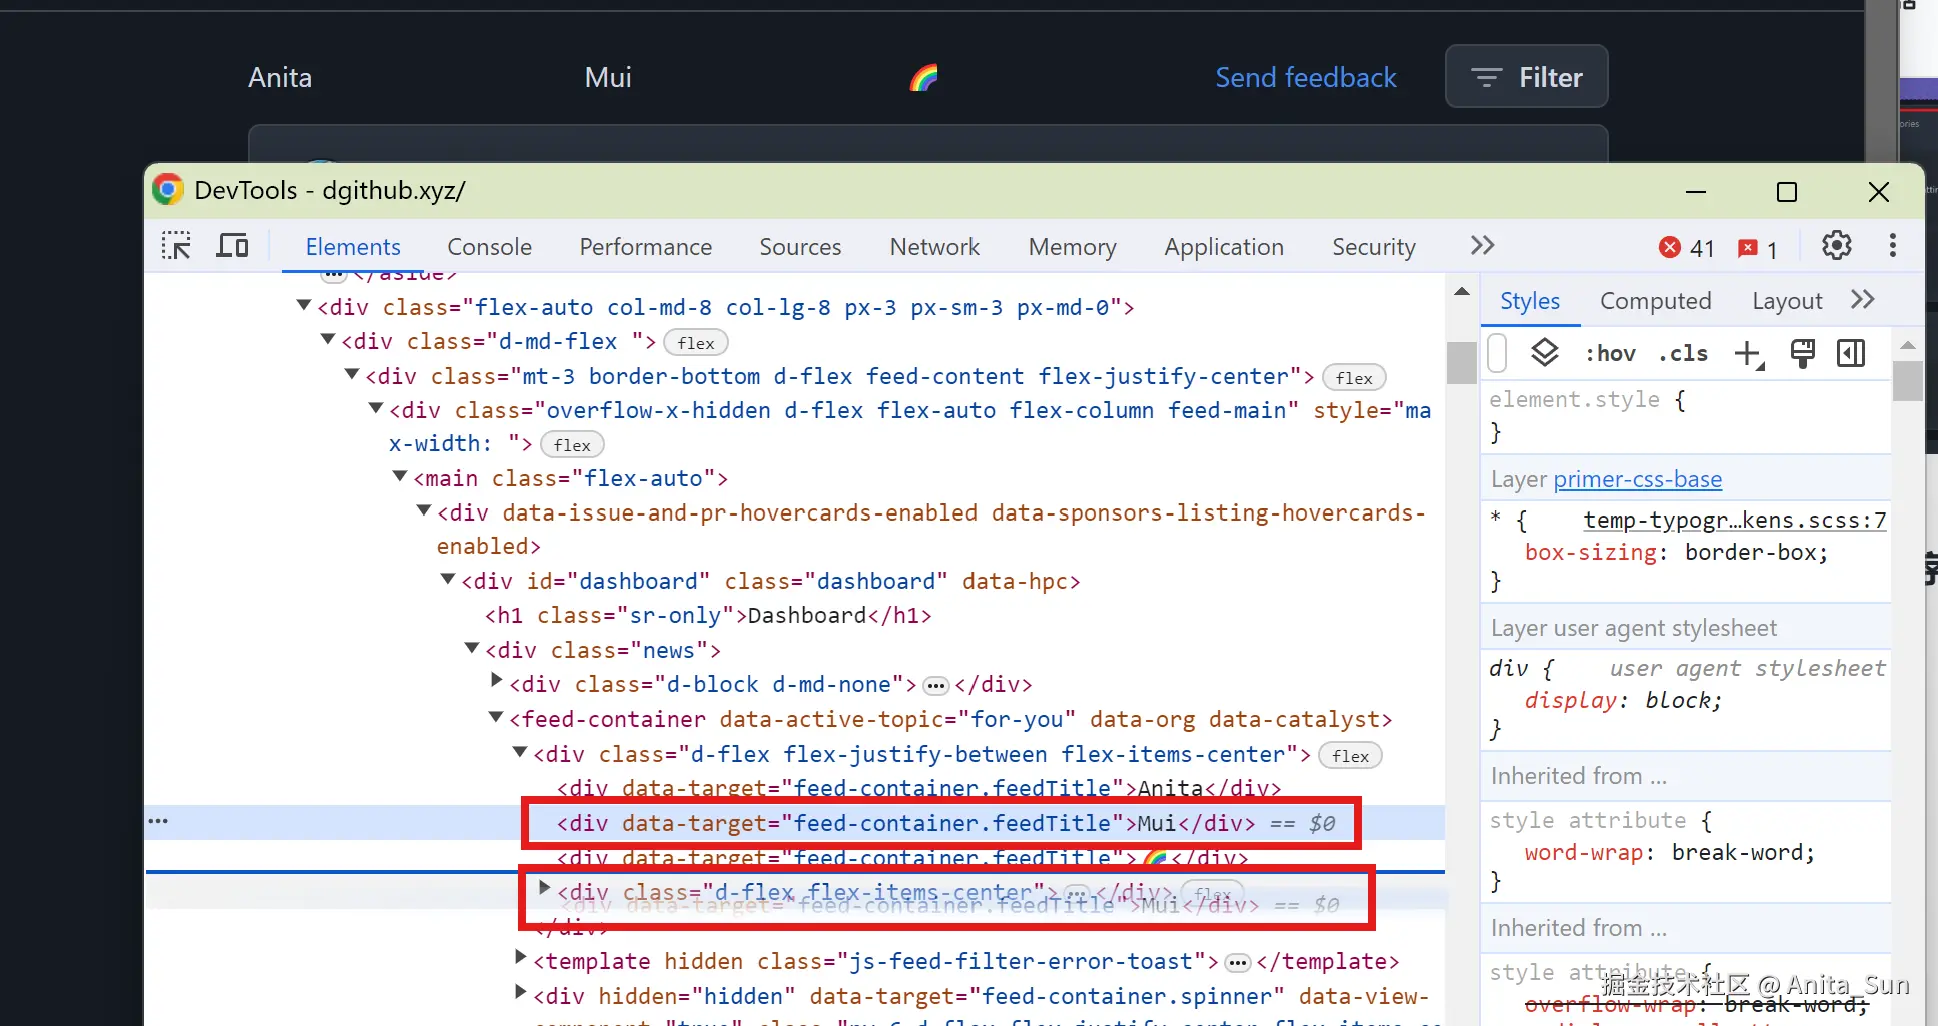Image resolution: width=1938 pixels, height=1026 pixels.
Task: Toggle the device toolbar icon
Action: coord(232,246)
